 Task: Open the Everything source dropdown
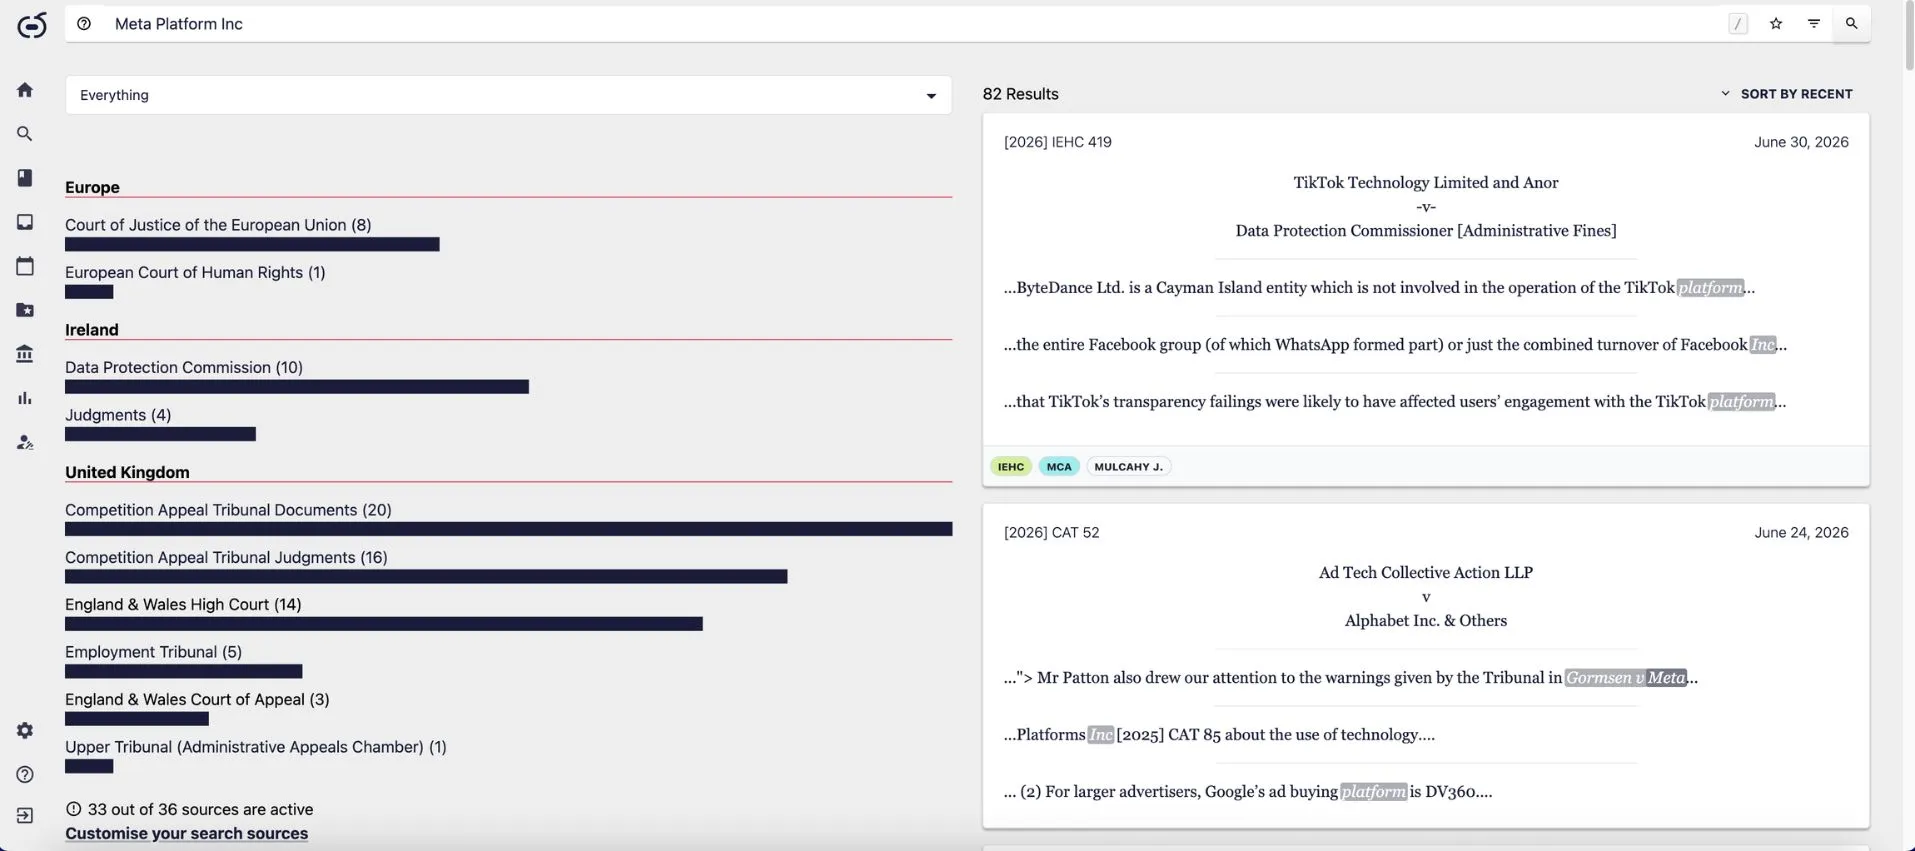[508, 95]
